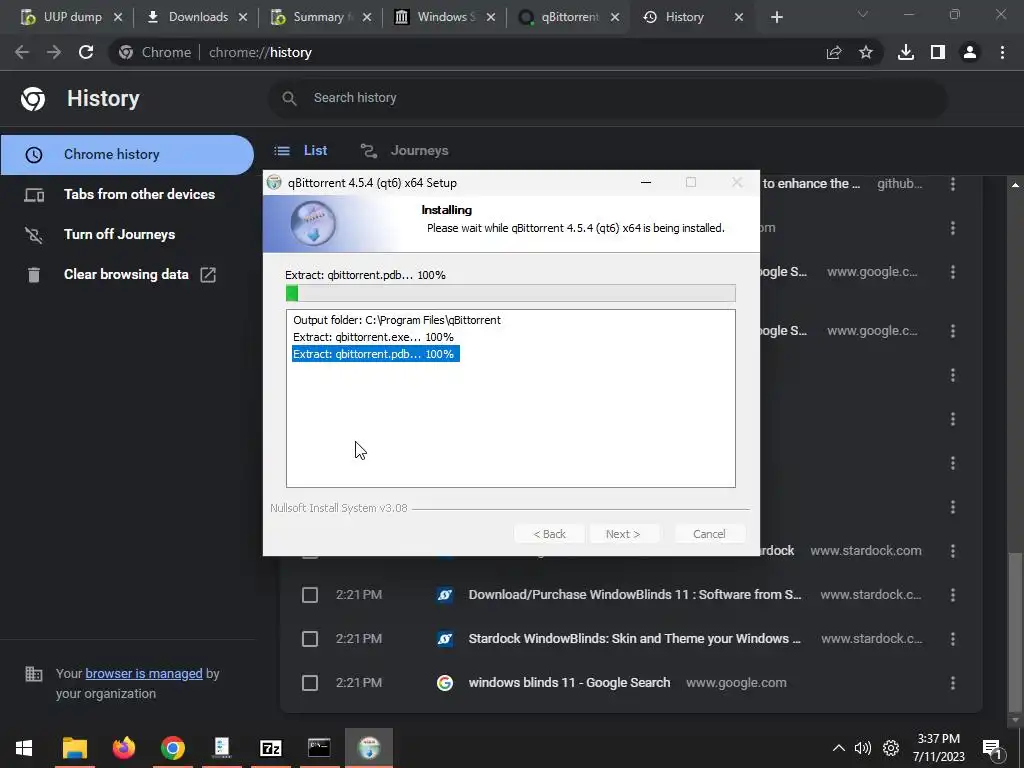This screenshot has width=1024, height=768.
Task: Open Stardock WindowBlinds: Skin and Theme link
Action: tap(634, 639)
